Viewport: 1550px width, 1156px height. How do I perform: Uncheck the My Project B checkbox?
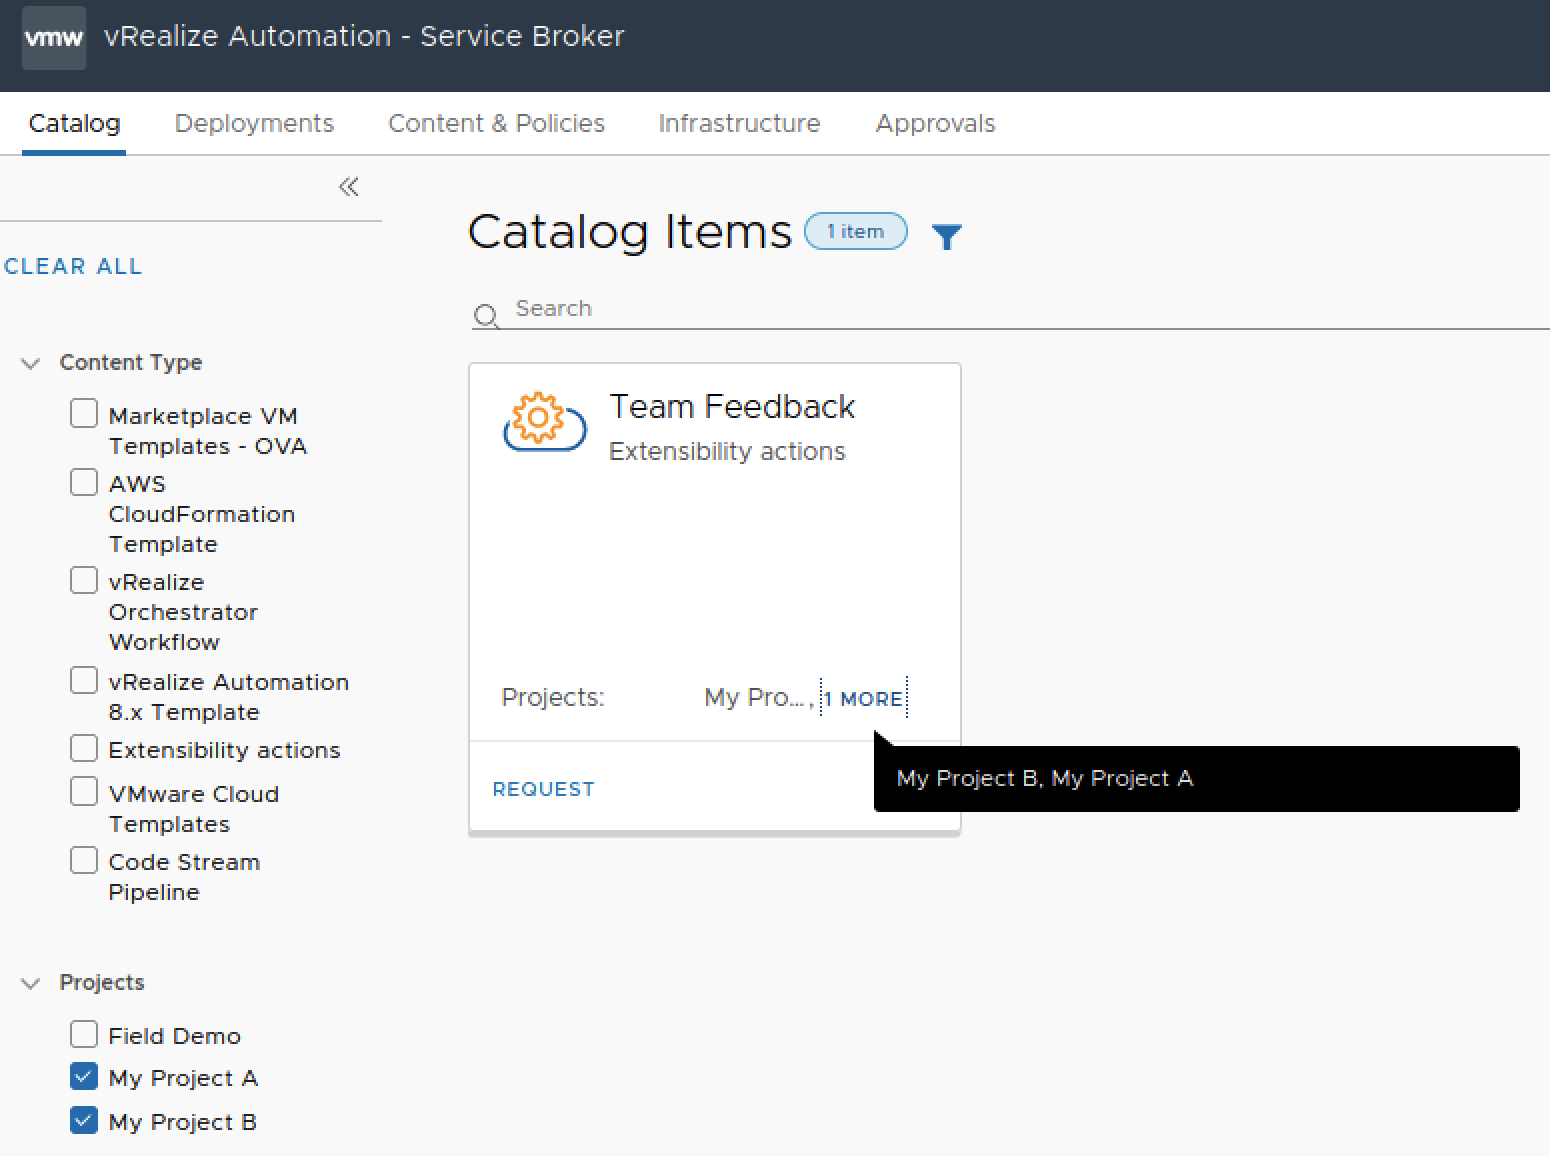(x=84, y=1120)
